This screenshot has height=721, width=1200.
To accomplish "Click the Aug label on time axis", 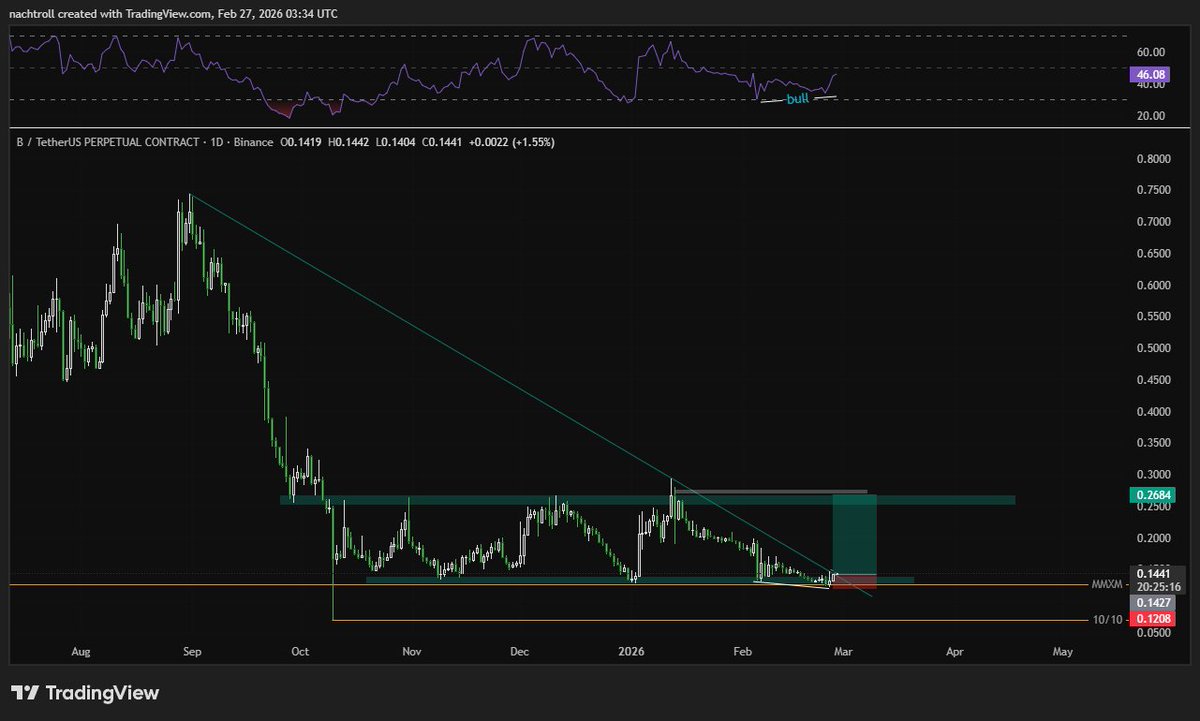I will point(82,651).
